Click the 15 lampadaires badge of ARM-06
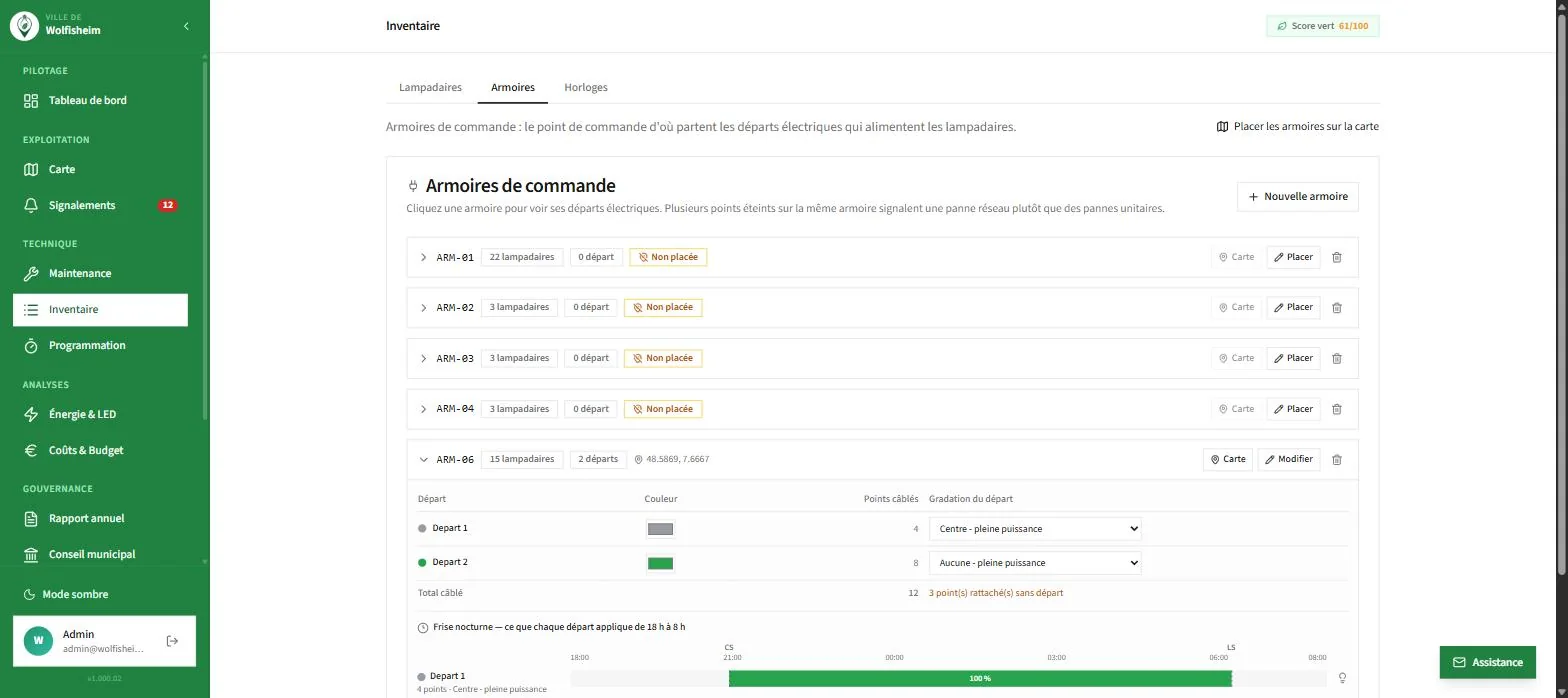This screenshot has height=698, width=1568. 522,460
